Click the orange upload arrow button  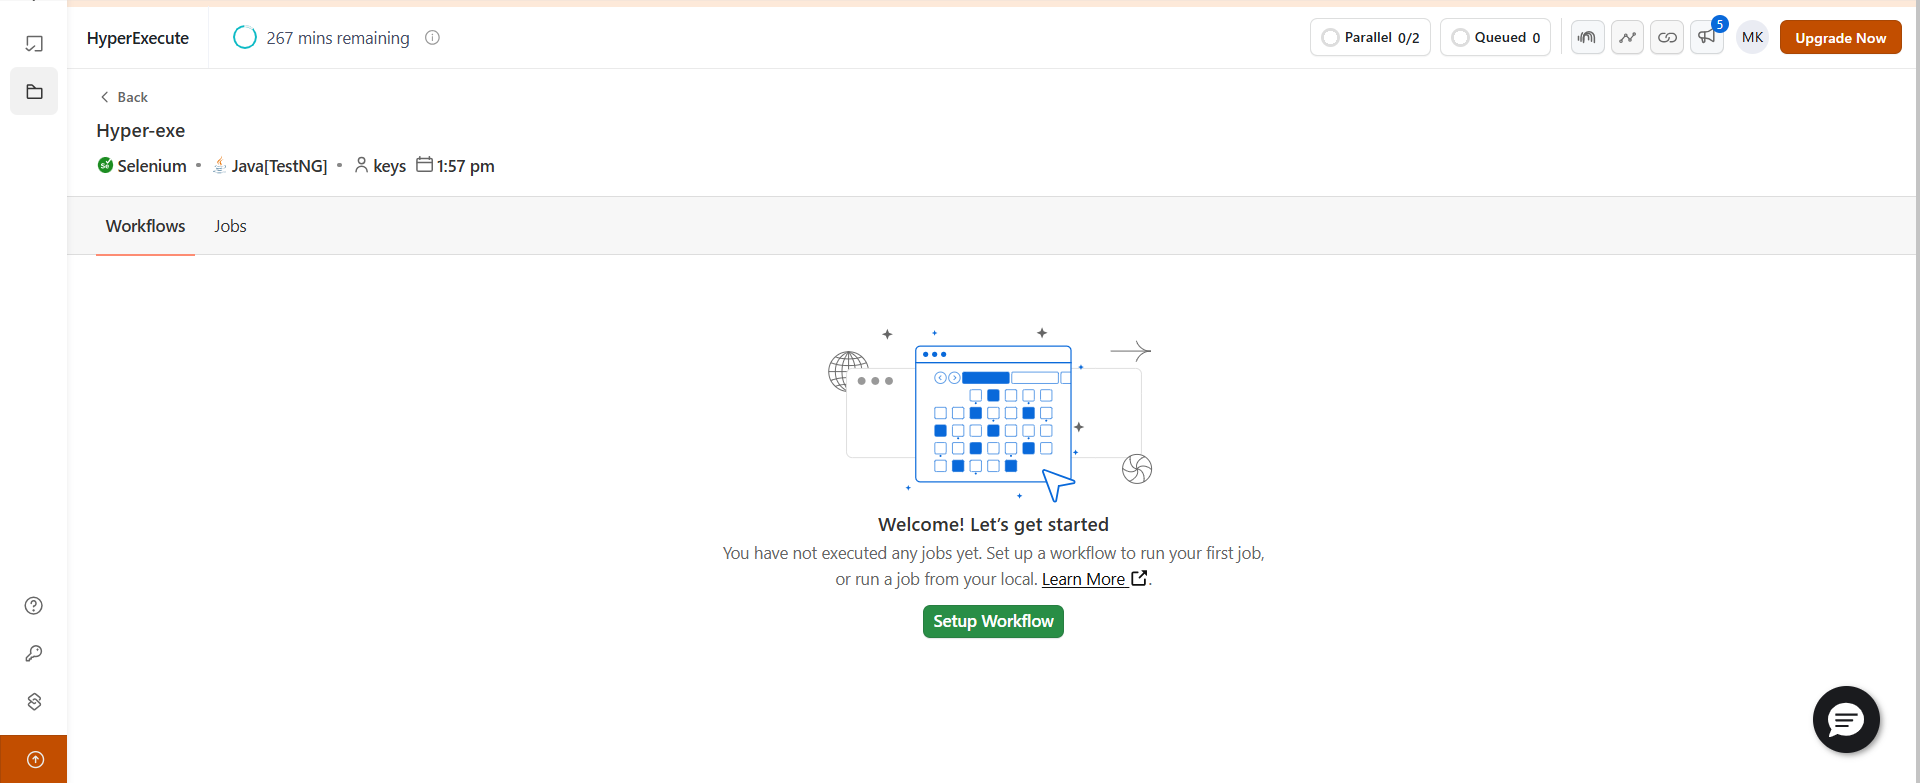coord(34,760)
